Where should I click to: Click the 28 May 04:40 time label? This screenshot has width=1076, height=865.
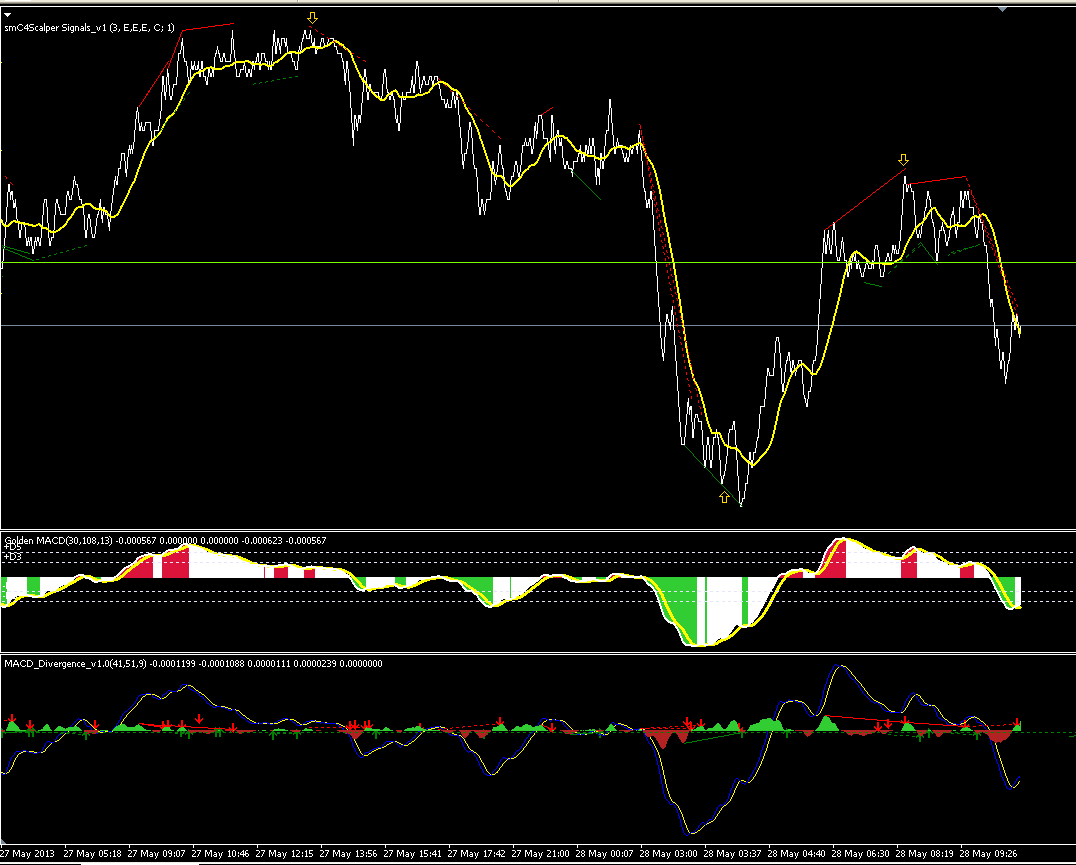(x=797, y=853)
